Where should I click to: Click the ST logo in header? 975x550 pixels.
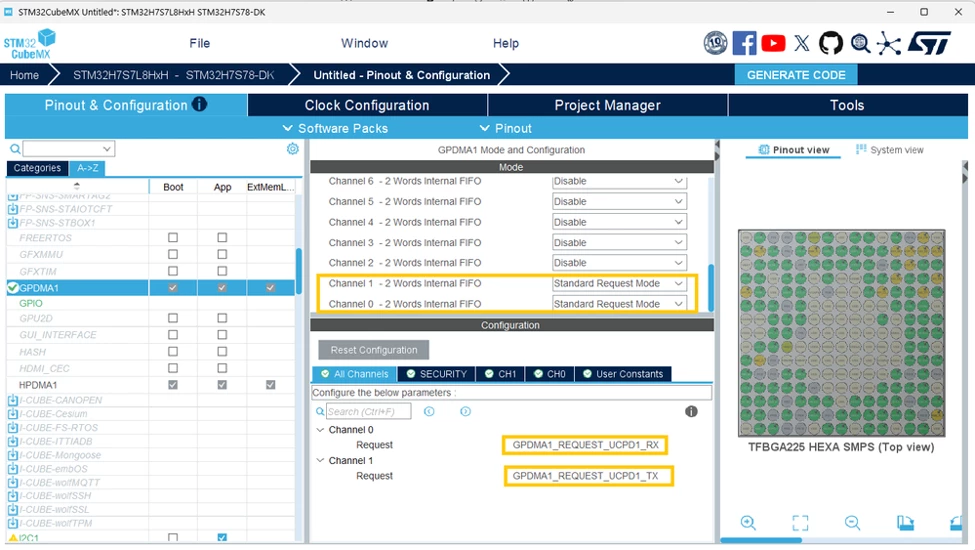click(929, 43)
